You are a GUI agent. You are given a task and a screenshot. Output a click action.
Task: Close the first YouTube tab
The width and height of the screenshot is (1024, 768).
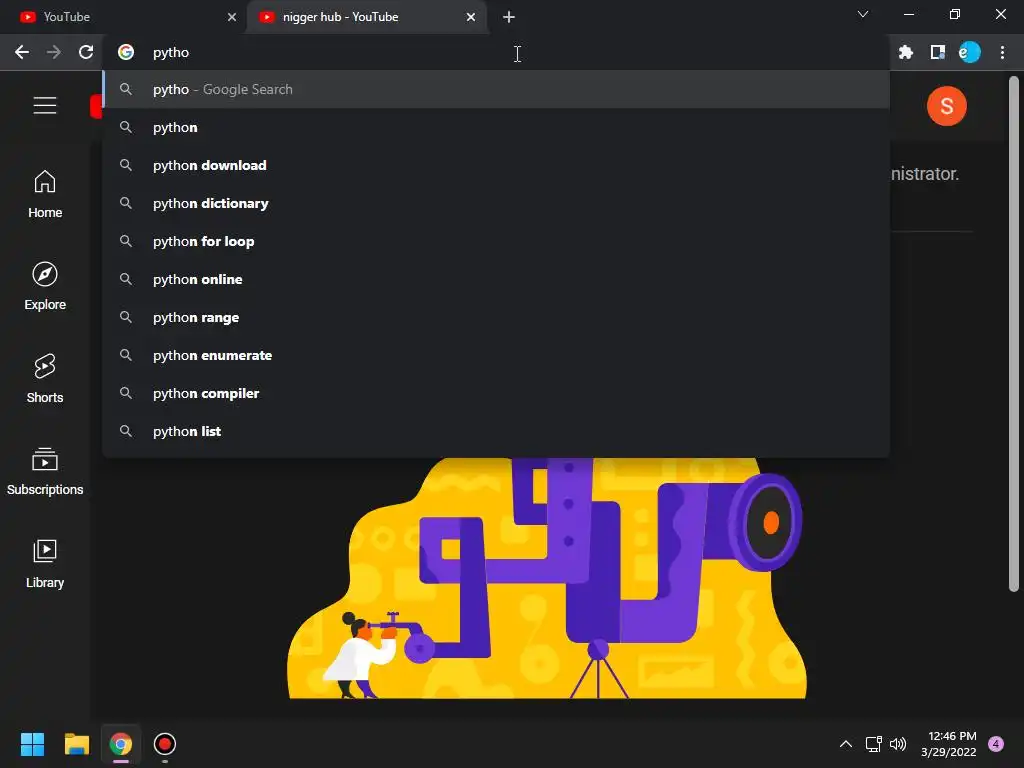point(232,17)
